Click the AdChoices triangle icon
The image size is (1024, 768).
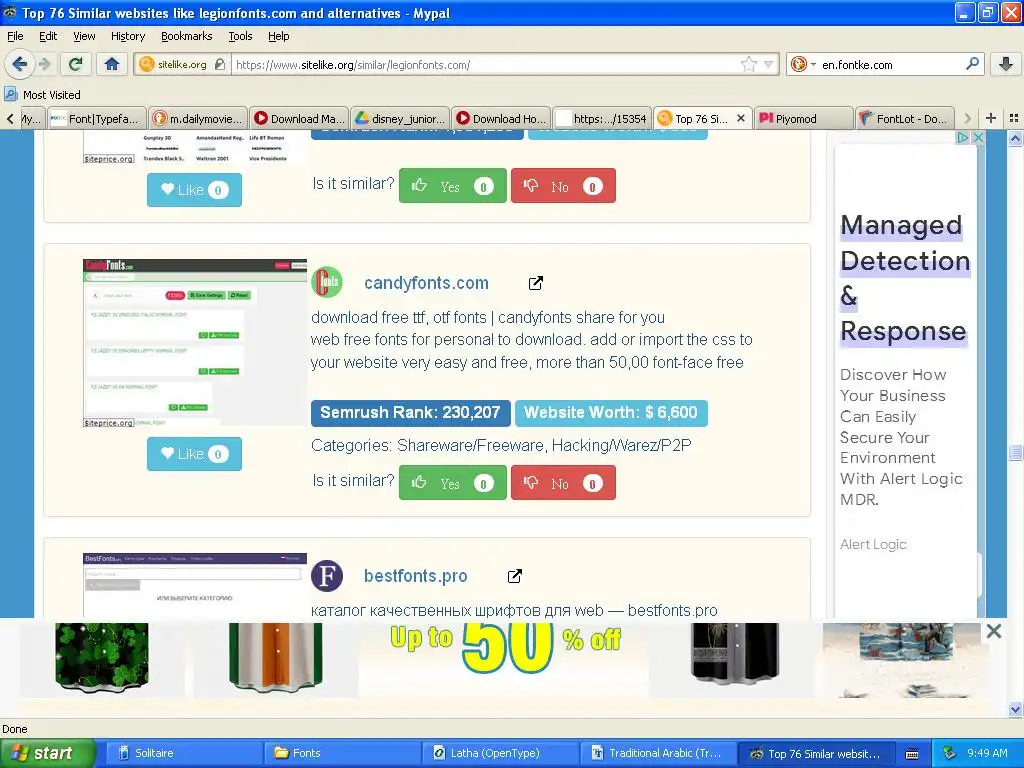pos(963,138)
